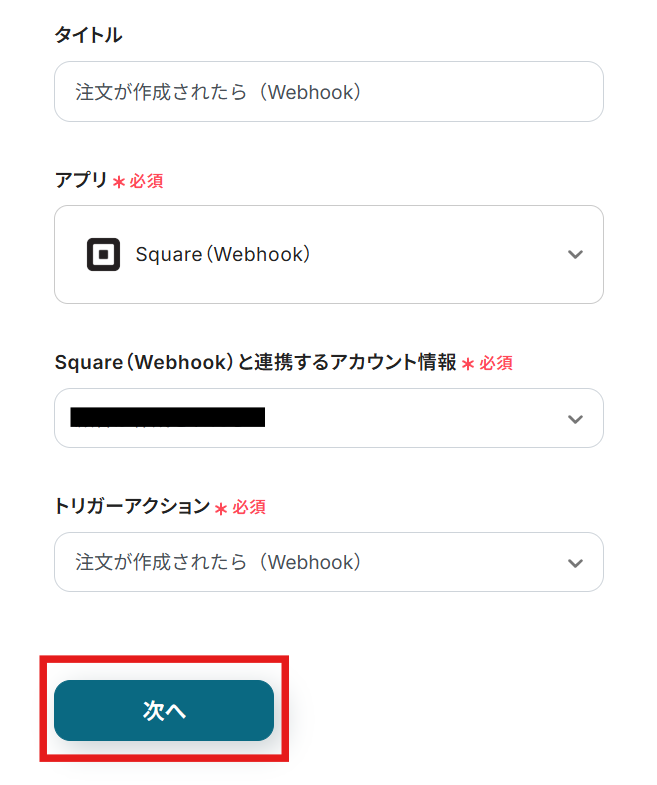Click the 必須 tag next to アプリ
Viewport: 657px width, 785px height.
tap(146, 182)
